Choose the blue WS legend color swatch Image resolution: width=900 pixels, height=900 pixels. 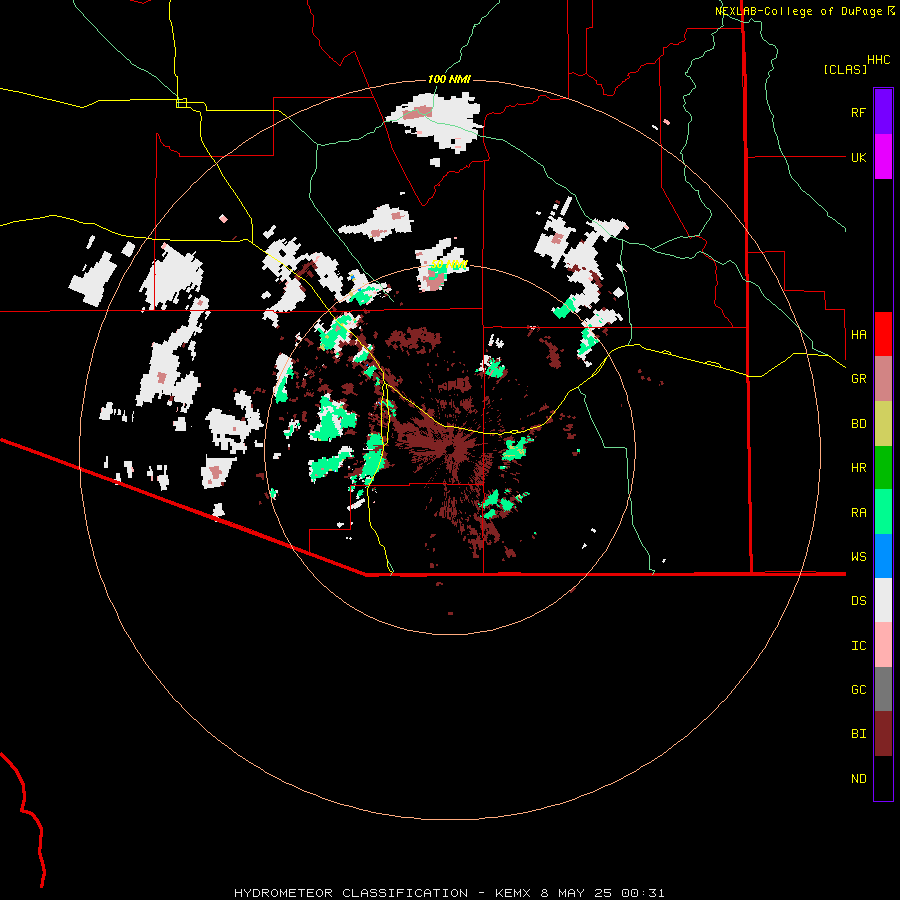pos(883,556)
